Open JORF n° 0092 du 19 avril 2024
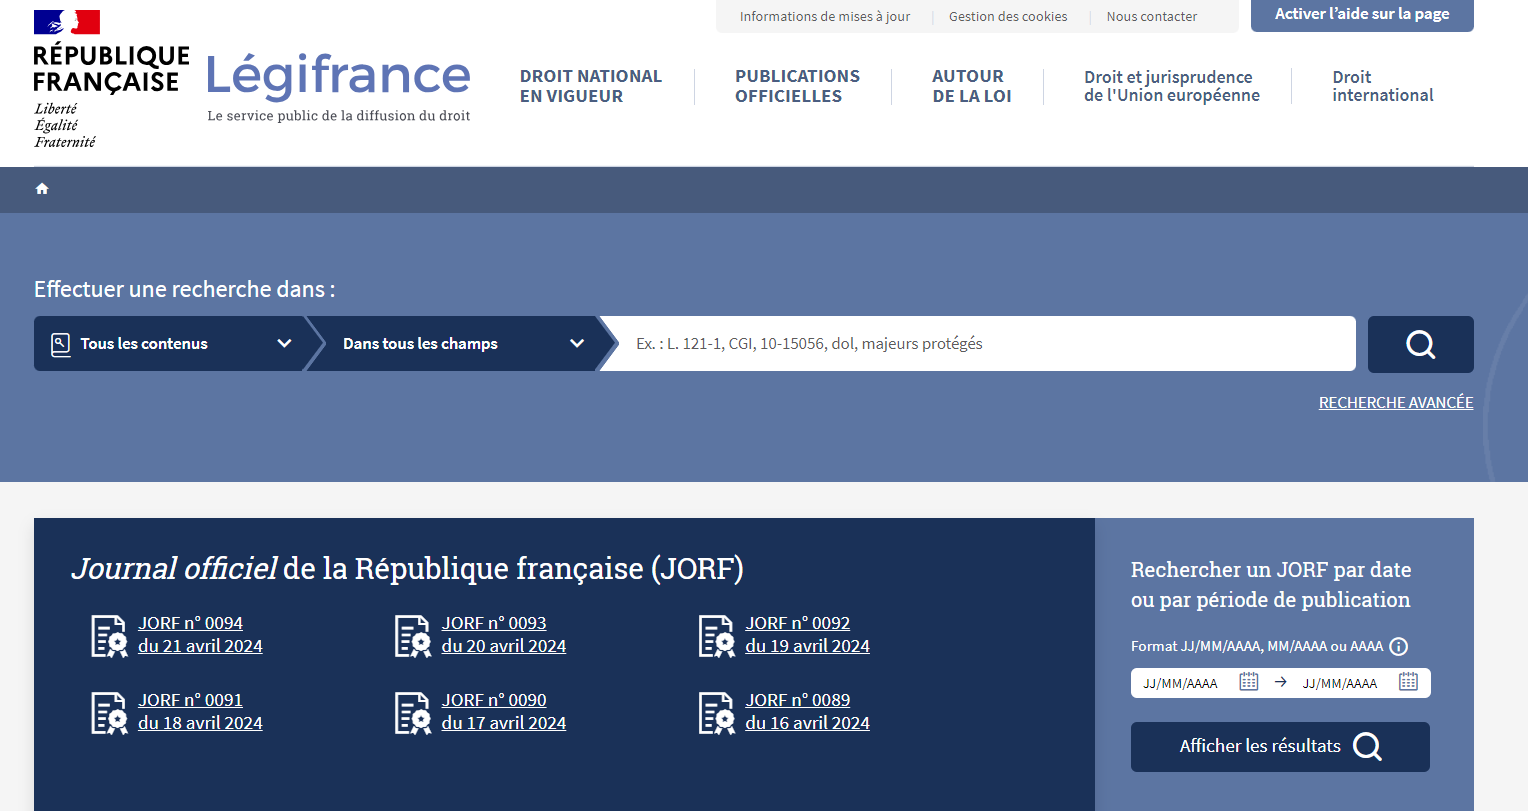Screen dimensions: 1528x811 pos(807,635)
